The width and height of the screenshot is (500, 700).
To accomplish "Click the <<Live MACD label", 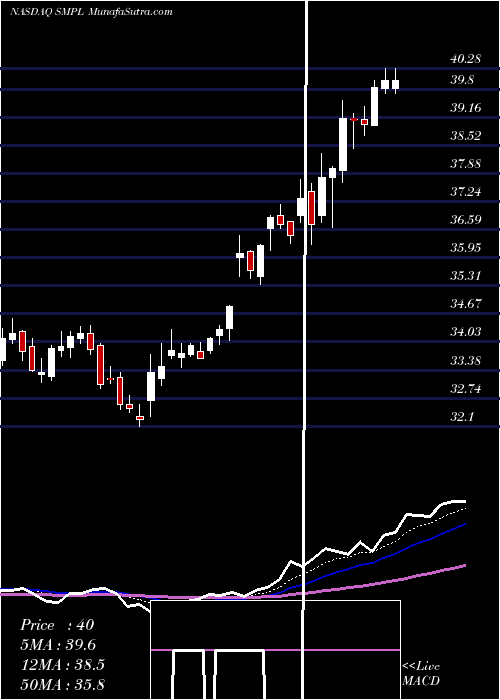I will (421, 673).
